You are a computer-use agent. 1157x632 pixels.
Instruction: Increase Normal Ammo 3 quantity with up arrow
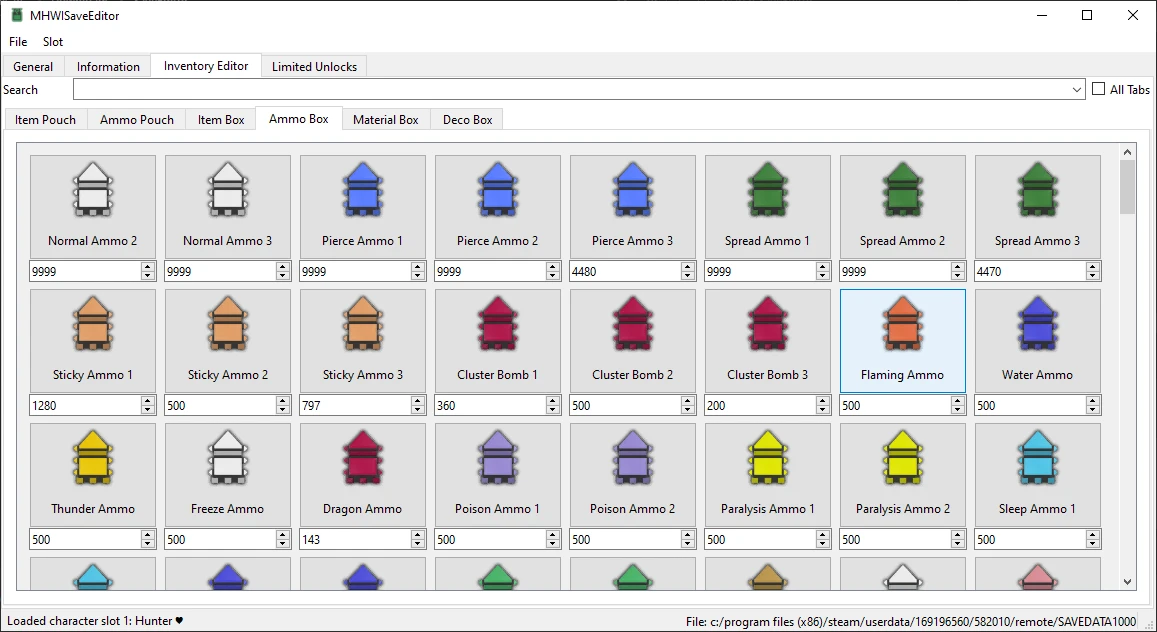tap(283, 267)
